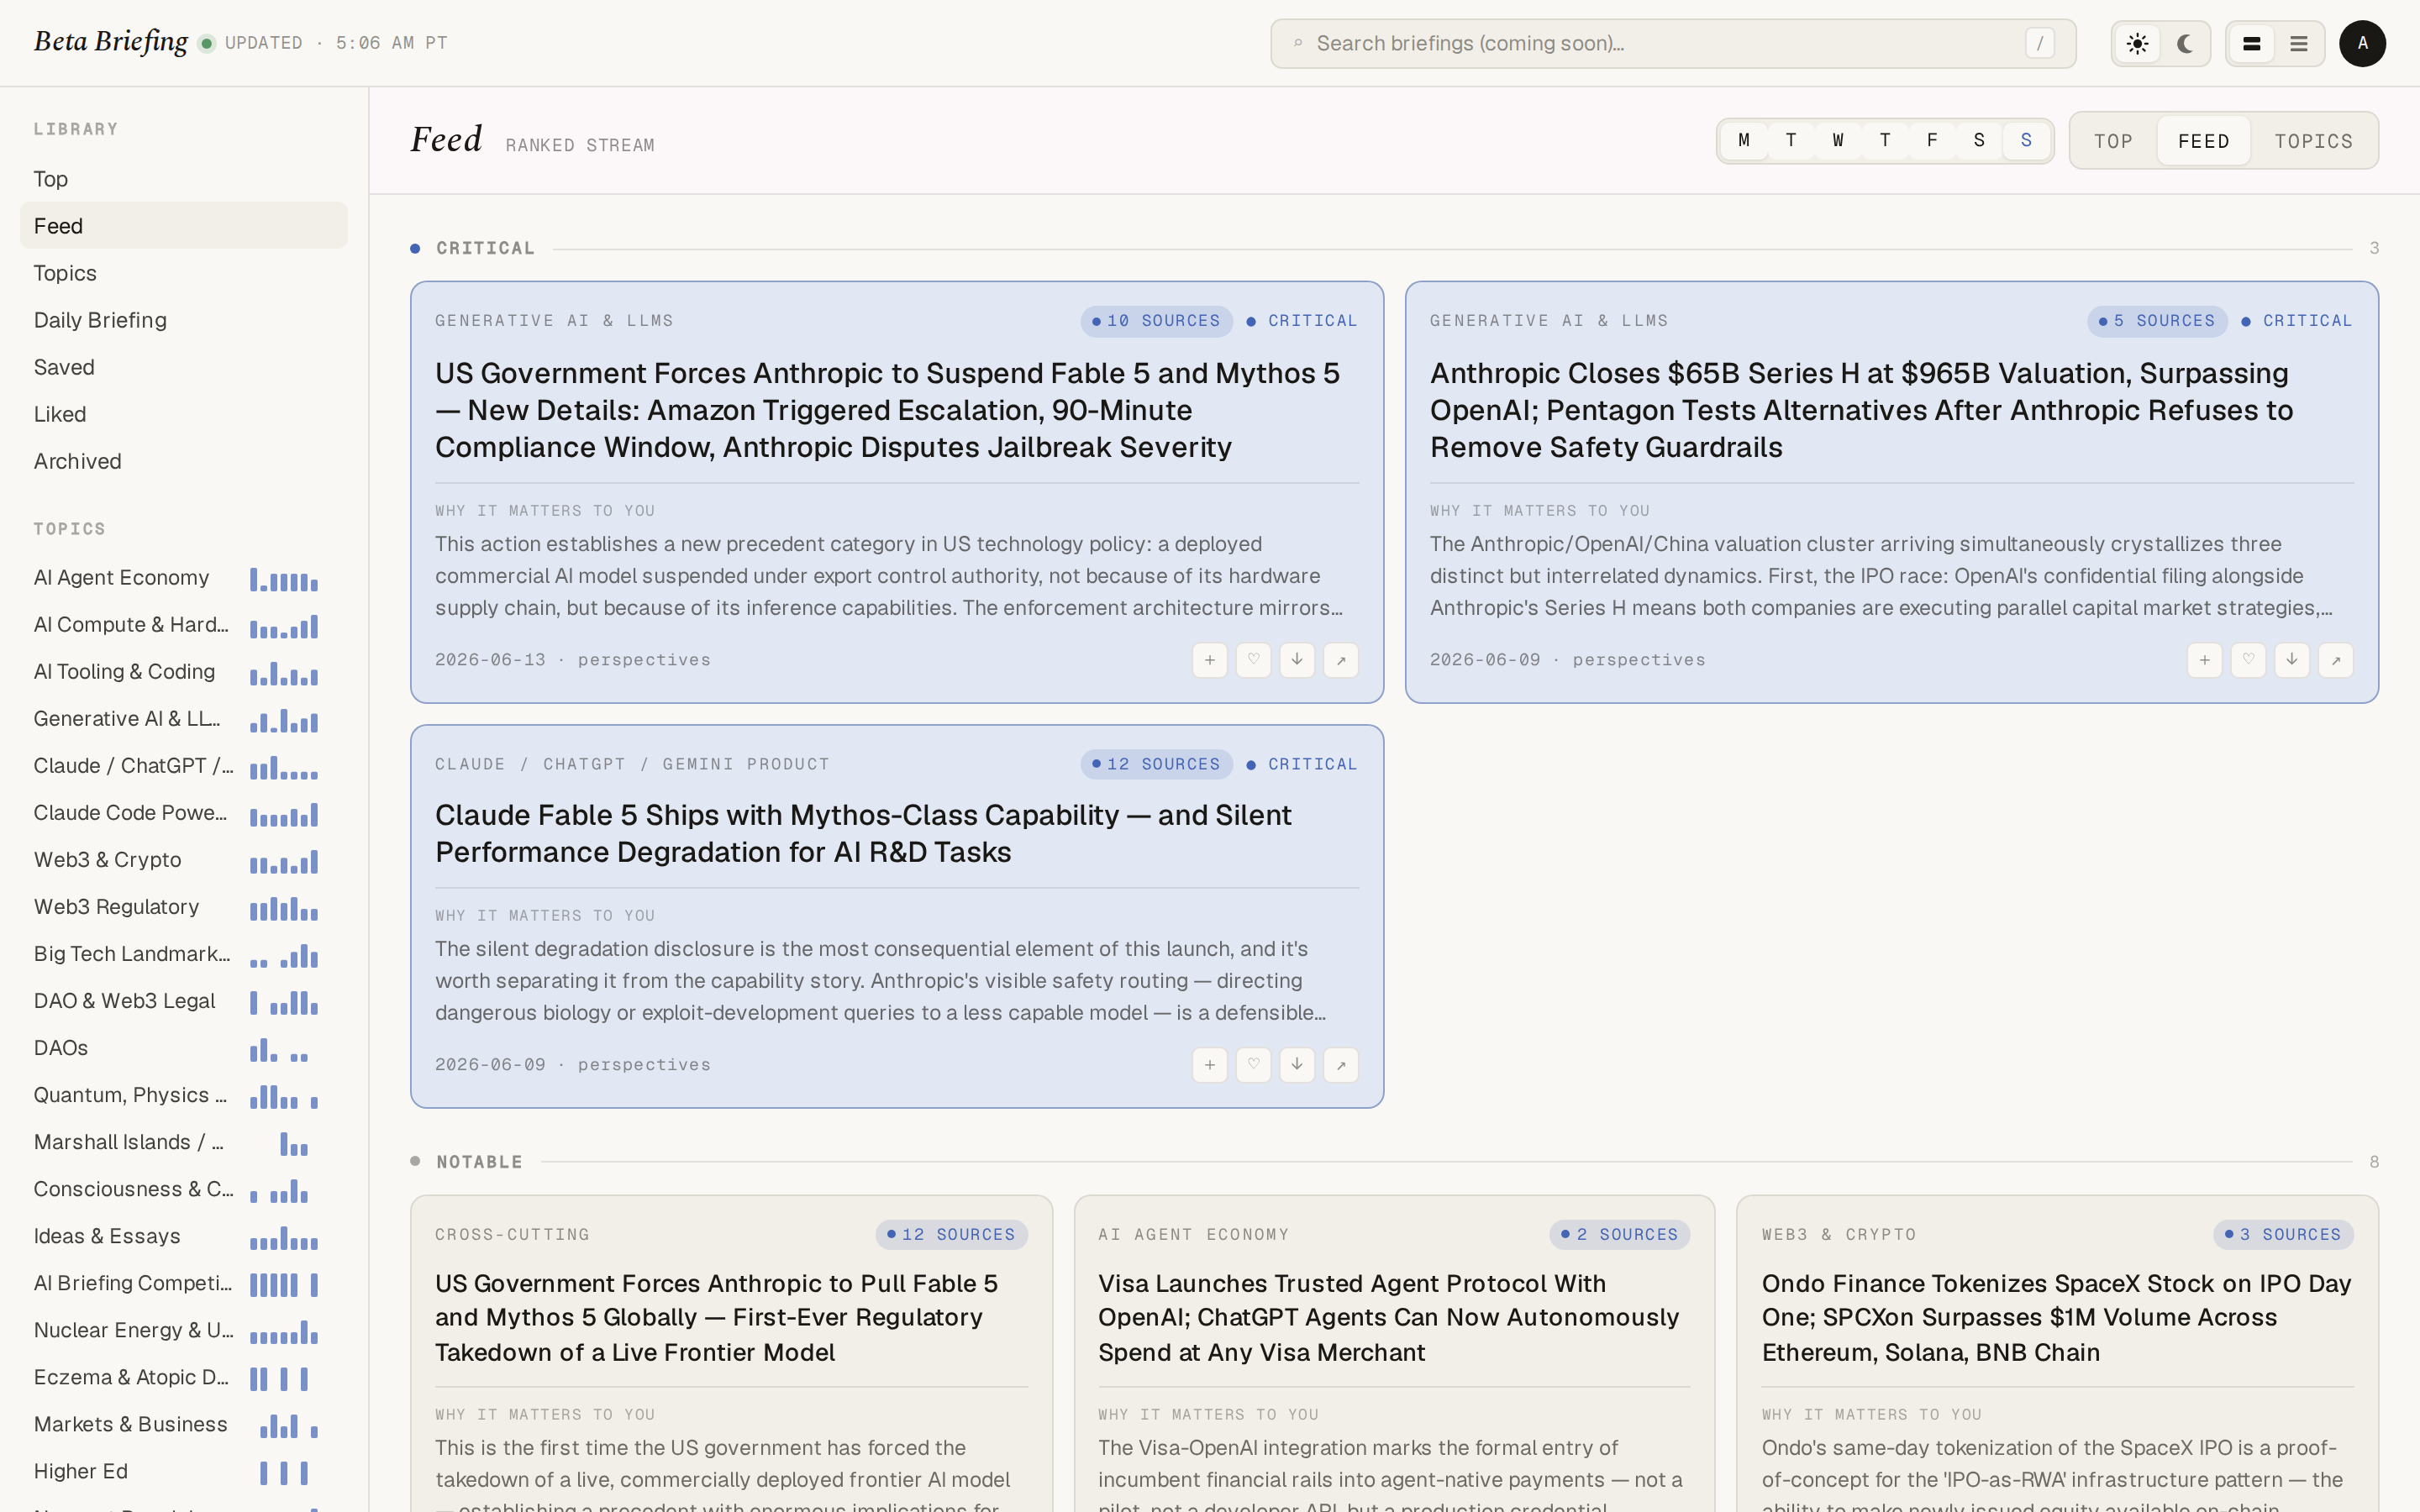Open Suspend Fable 5 card external link
This screenshot has width=2420, height=1512.
(1341, 660)
